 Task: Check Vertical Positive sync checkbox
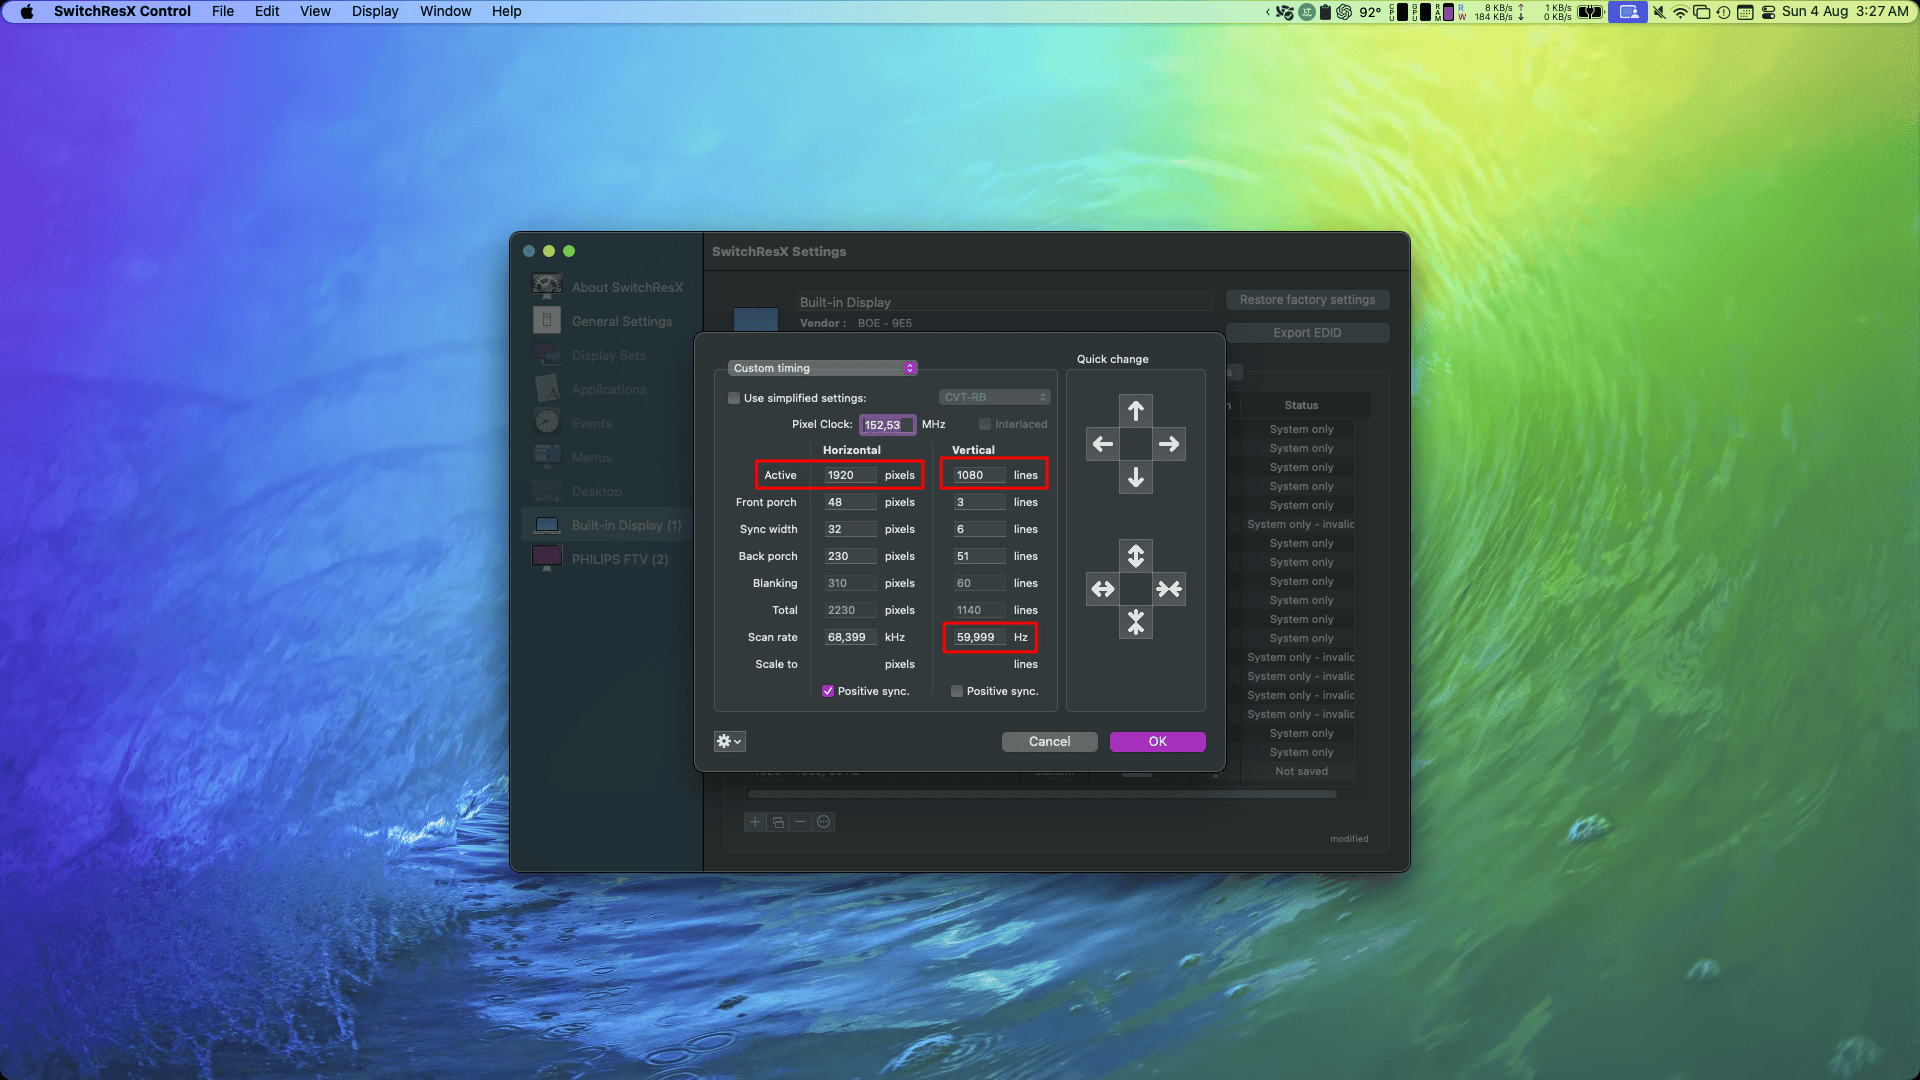[x=957, y=691]
